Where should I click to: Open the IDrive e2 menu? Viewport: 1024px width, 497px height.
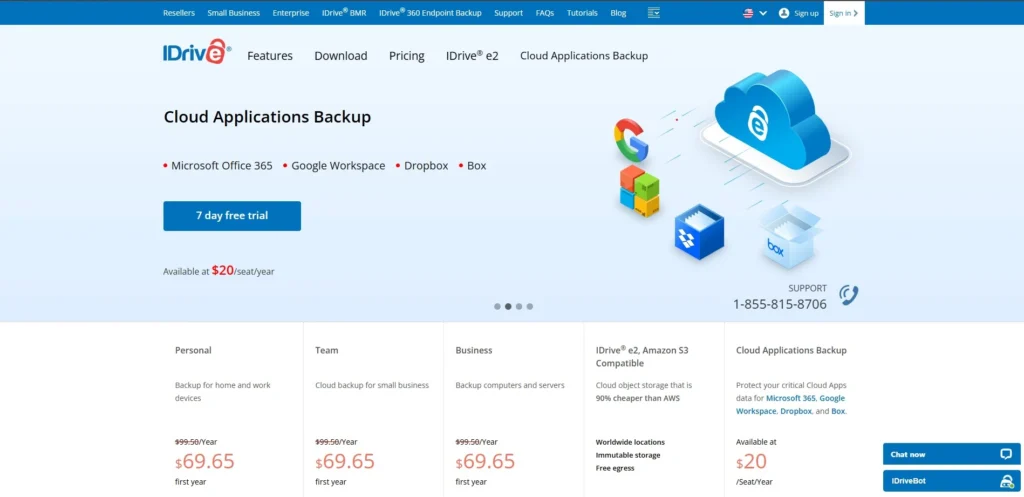472,56
